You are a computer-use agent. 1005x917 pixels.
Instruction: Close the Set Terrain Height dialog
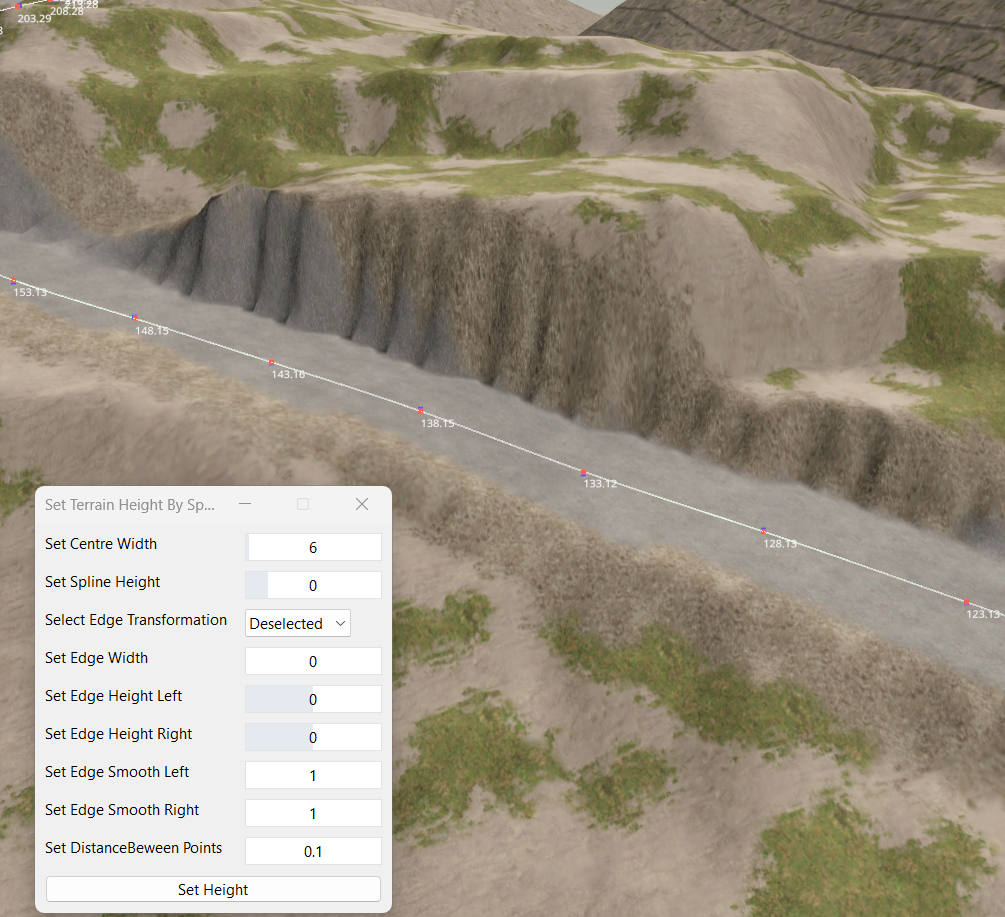tap(362, 505)
